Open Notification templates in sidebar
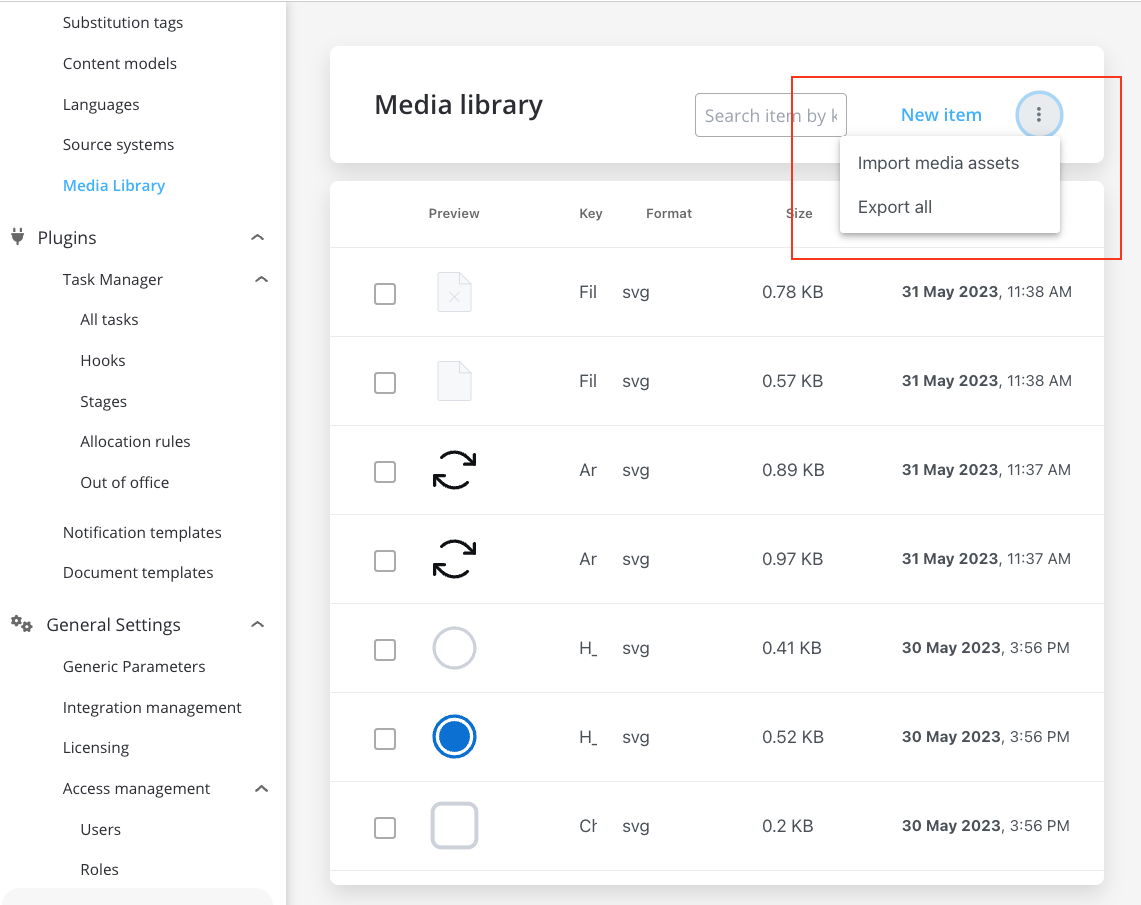This screenshot has height=905, width=1141. point(142,533)
